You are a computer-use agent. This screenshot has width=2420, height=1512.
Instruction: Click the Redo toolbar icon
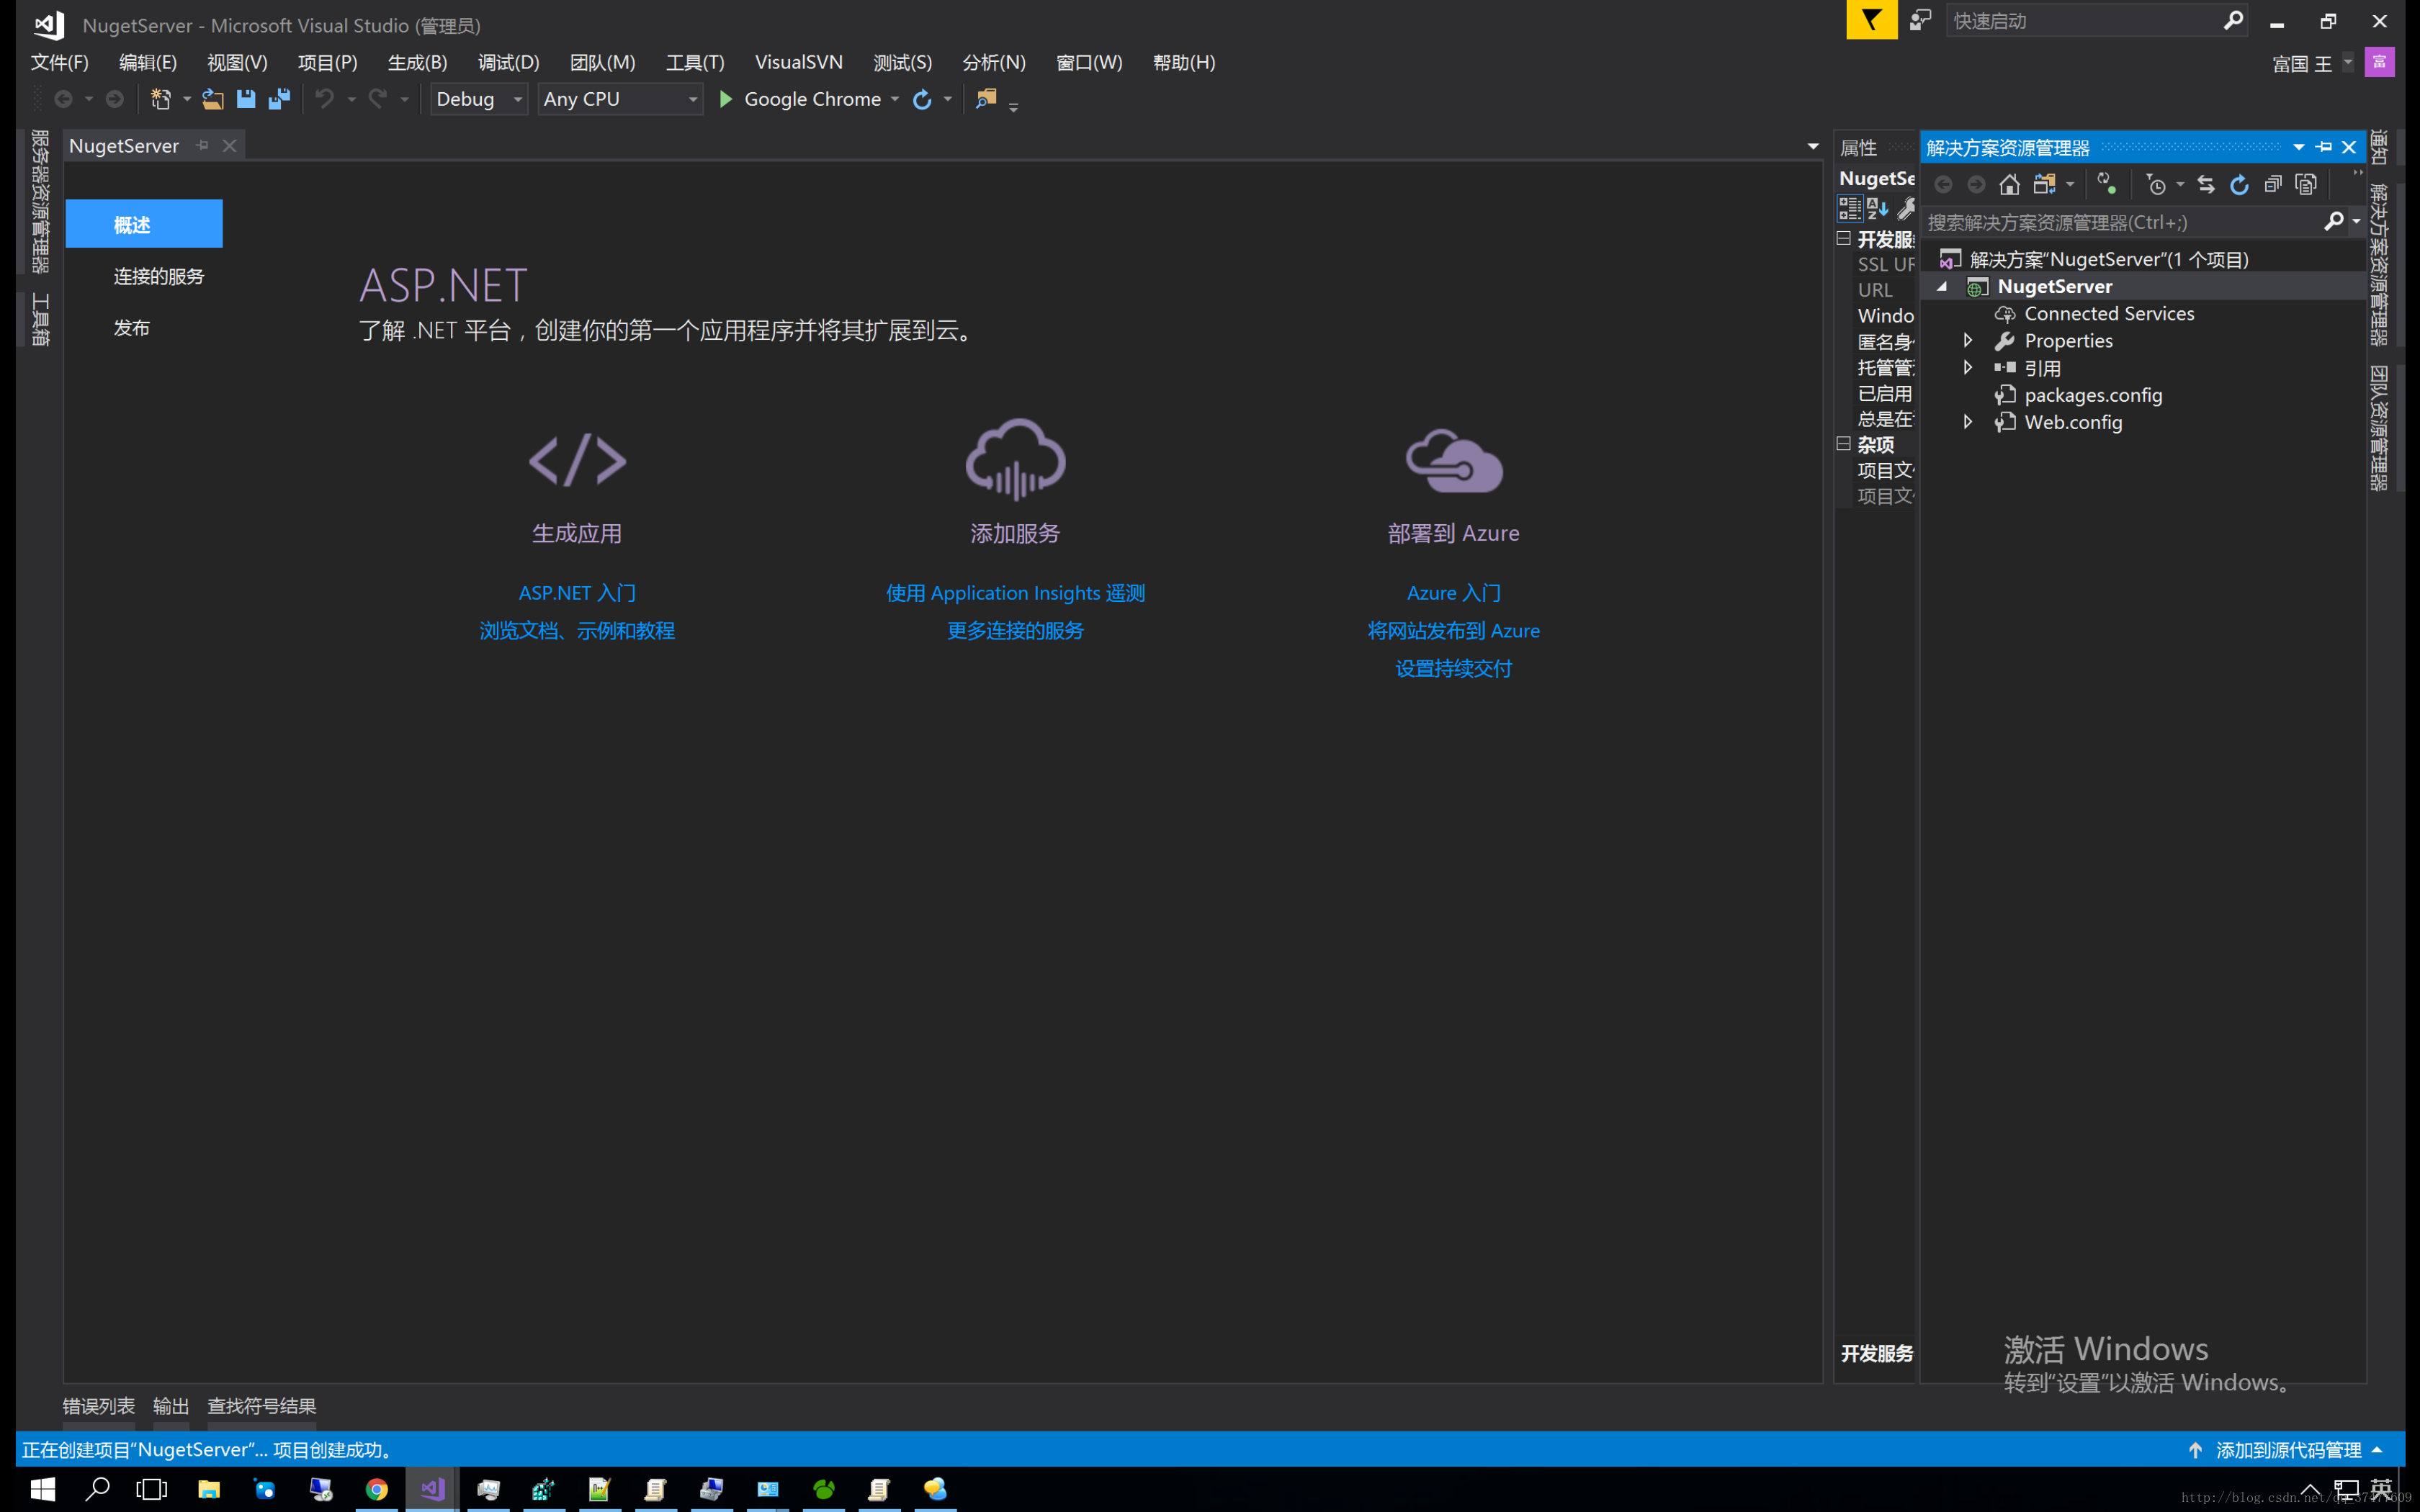378,99
